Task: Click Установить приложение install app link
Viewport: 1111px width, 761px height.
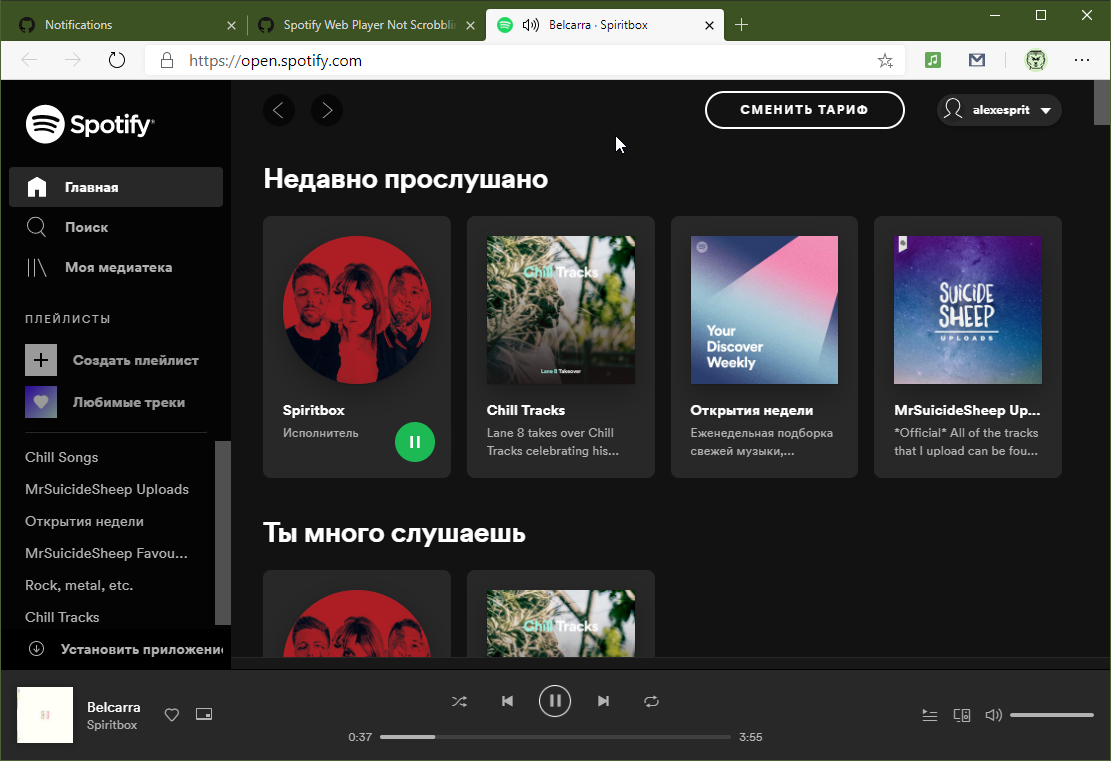Action: click(x=125, y=649)
